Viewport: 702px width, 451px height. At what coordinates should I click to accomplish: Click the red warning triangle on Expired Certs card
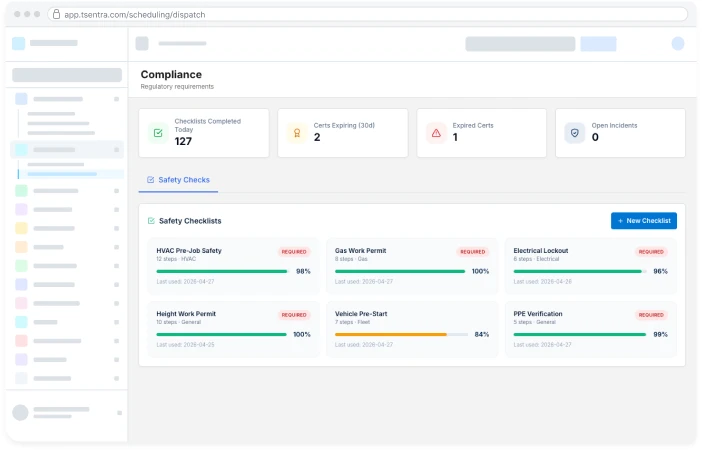pos(436,133)
